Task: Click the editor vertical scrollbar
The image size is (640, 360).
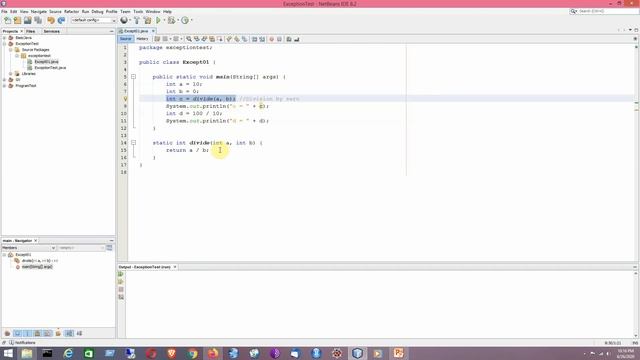Action: click(x=636, y=151)
